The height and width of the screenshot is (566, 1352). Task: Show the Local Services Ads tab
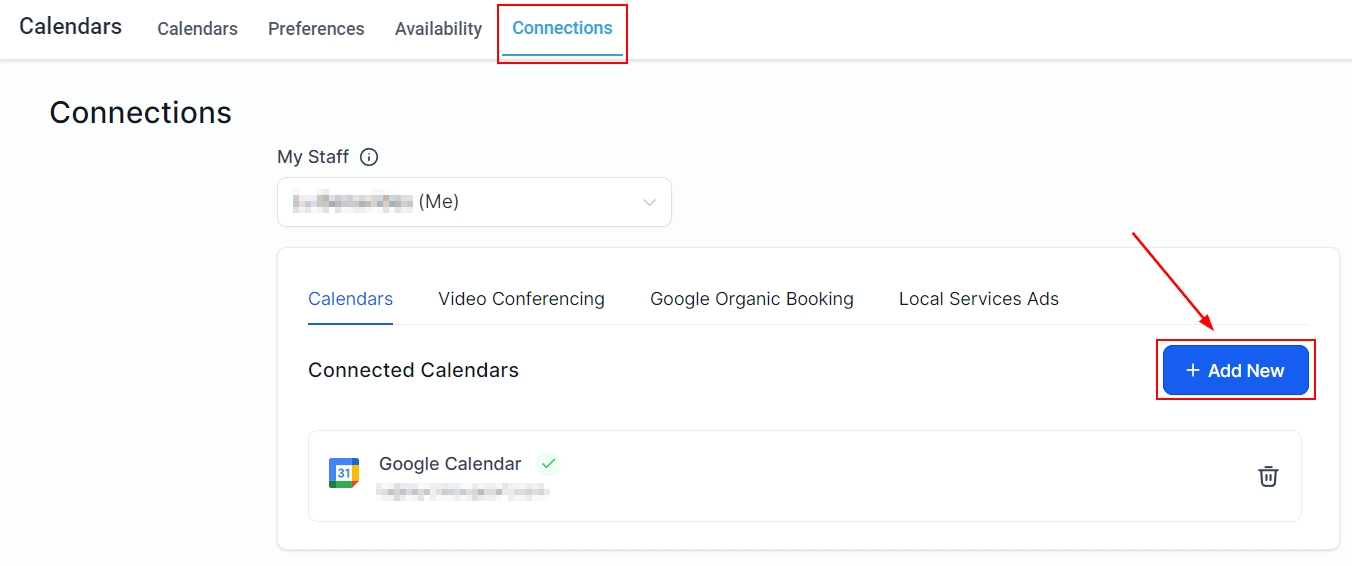[x=978, y=299]
